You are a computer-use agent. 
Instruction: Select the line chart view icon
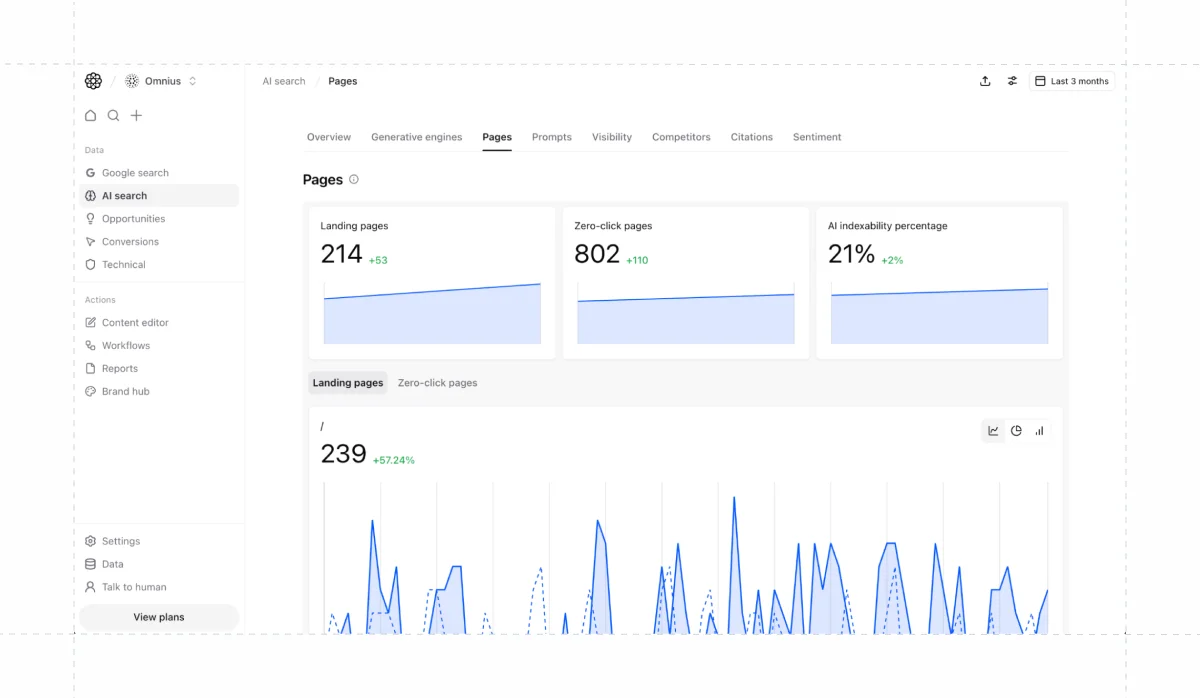click(992, 430)
